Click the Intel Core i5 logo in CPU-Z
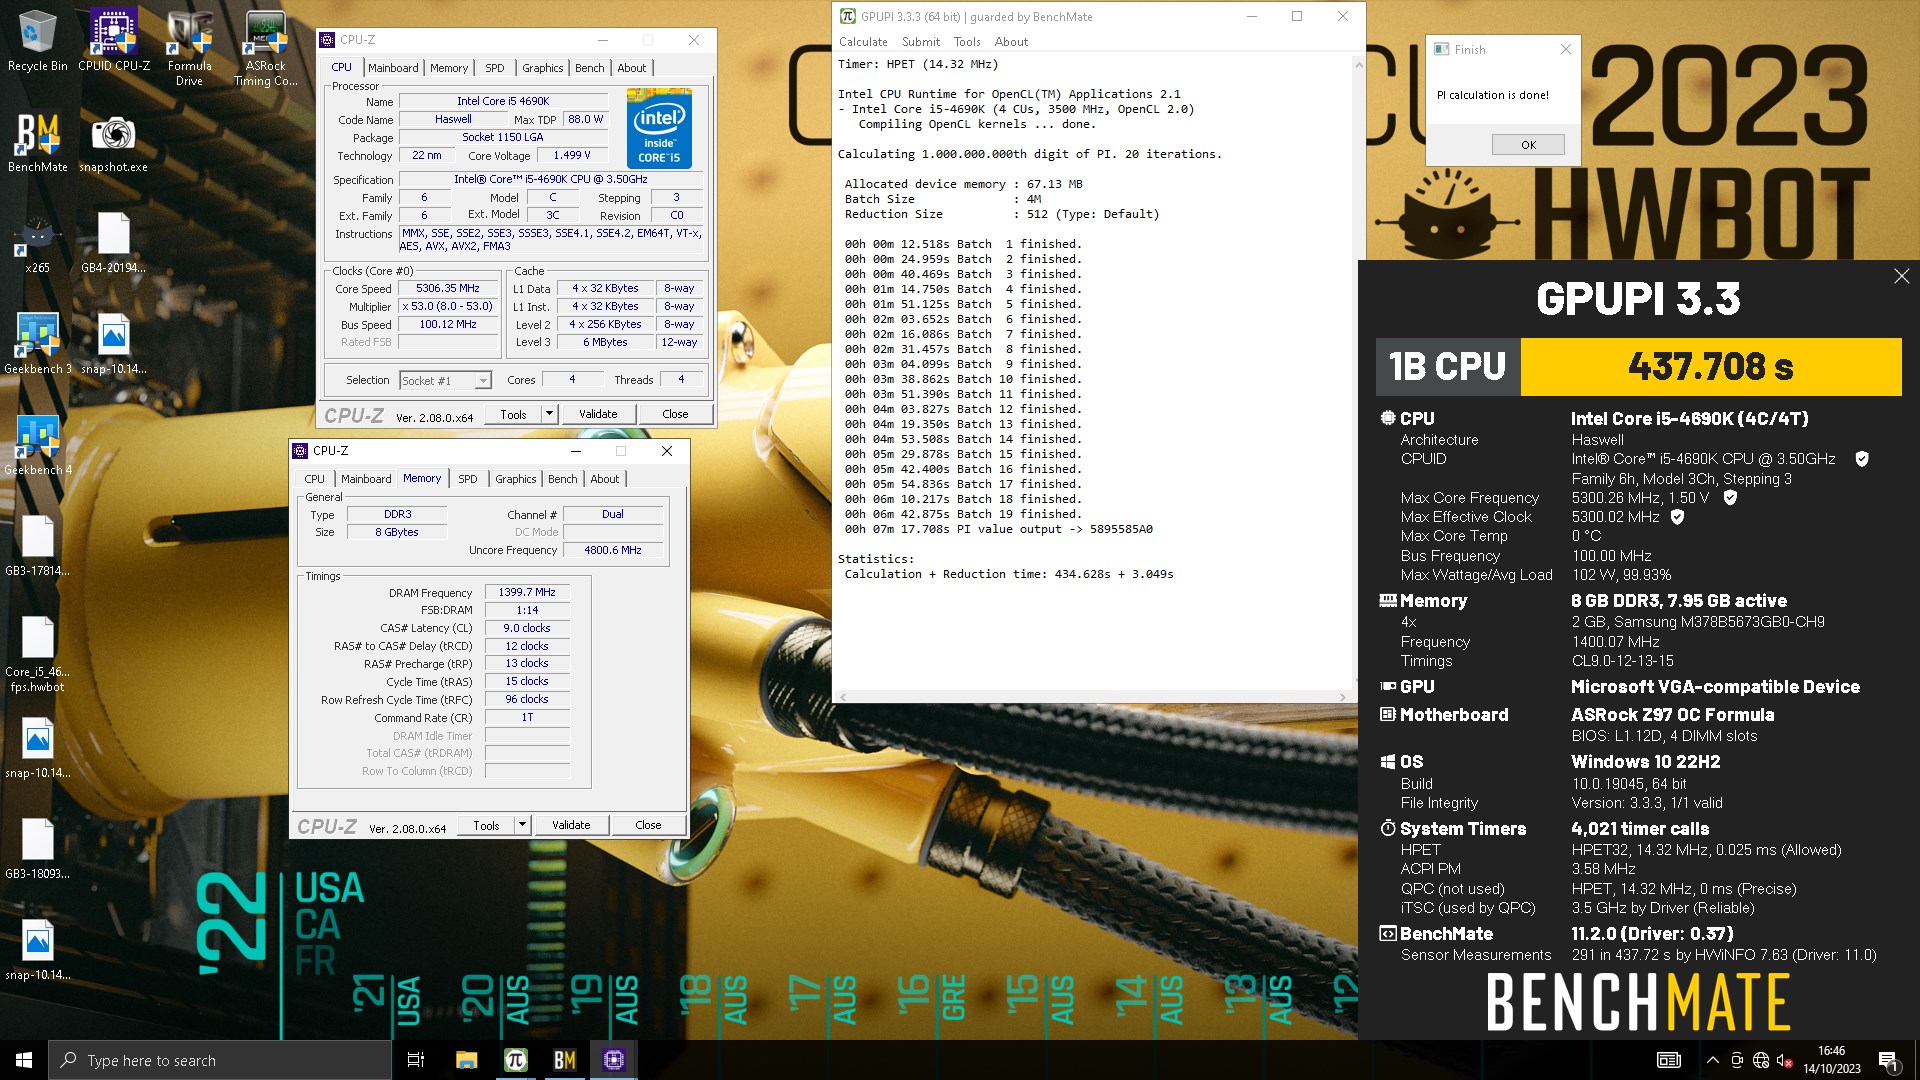 click(x=659, y=128)
